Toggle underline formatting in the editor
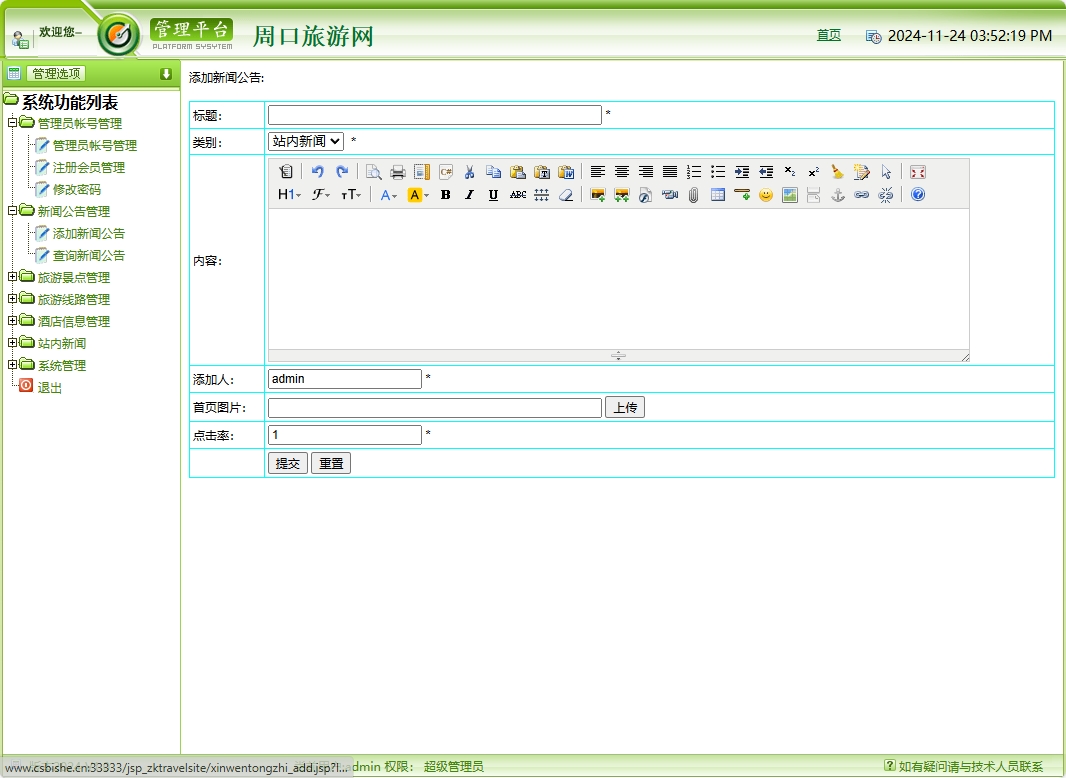 493,194
